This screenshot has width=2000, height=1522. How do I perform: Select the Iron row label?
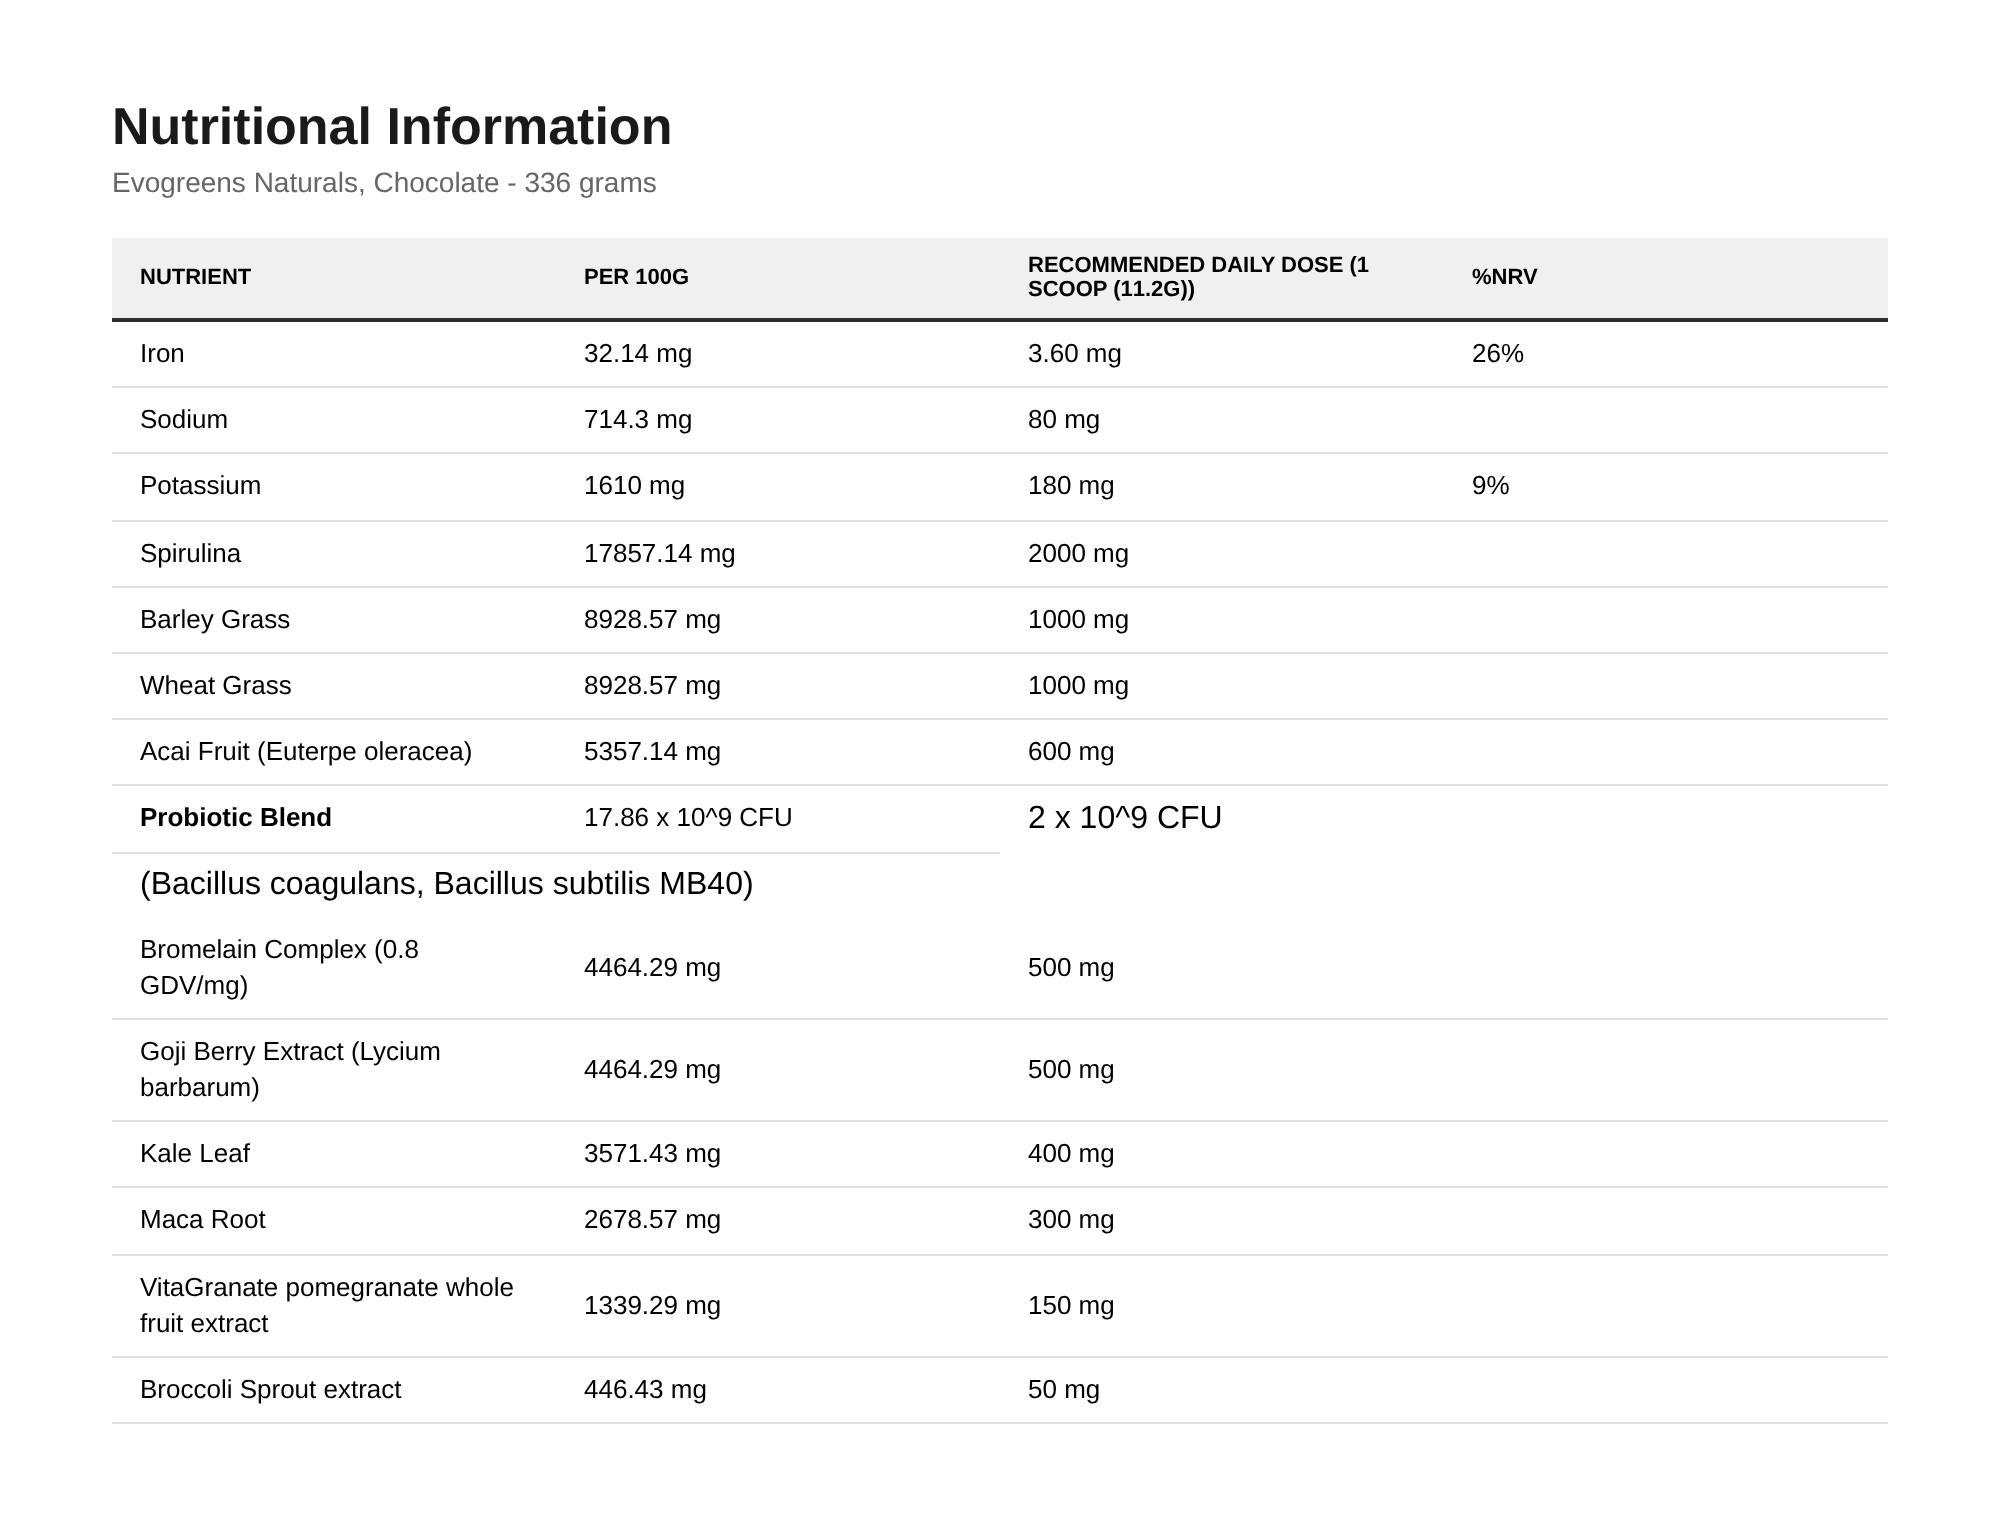click(x=162, y=354)
